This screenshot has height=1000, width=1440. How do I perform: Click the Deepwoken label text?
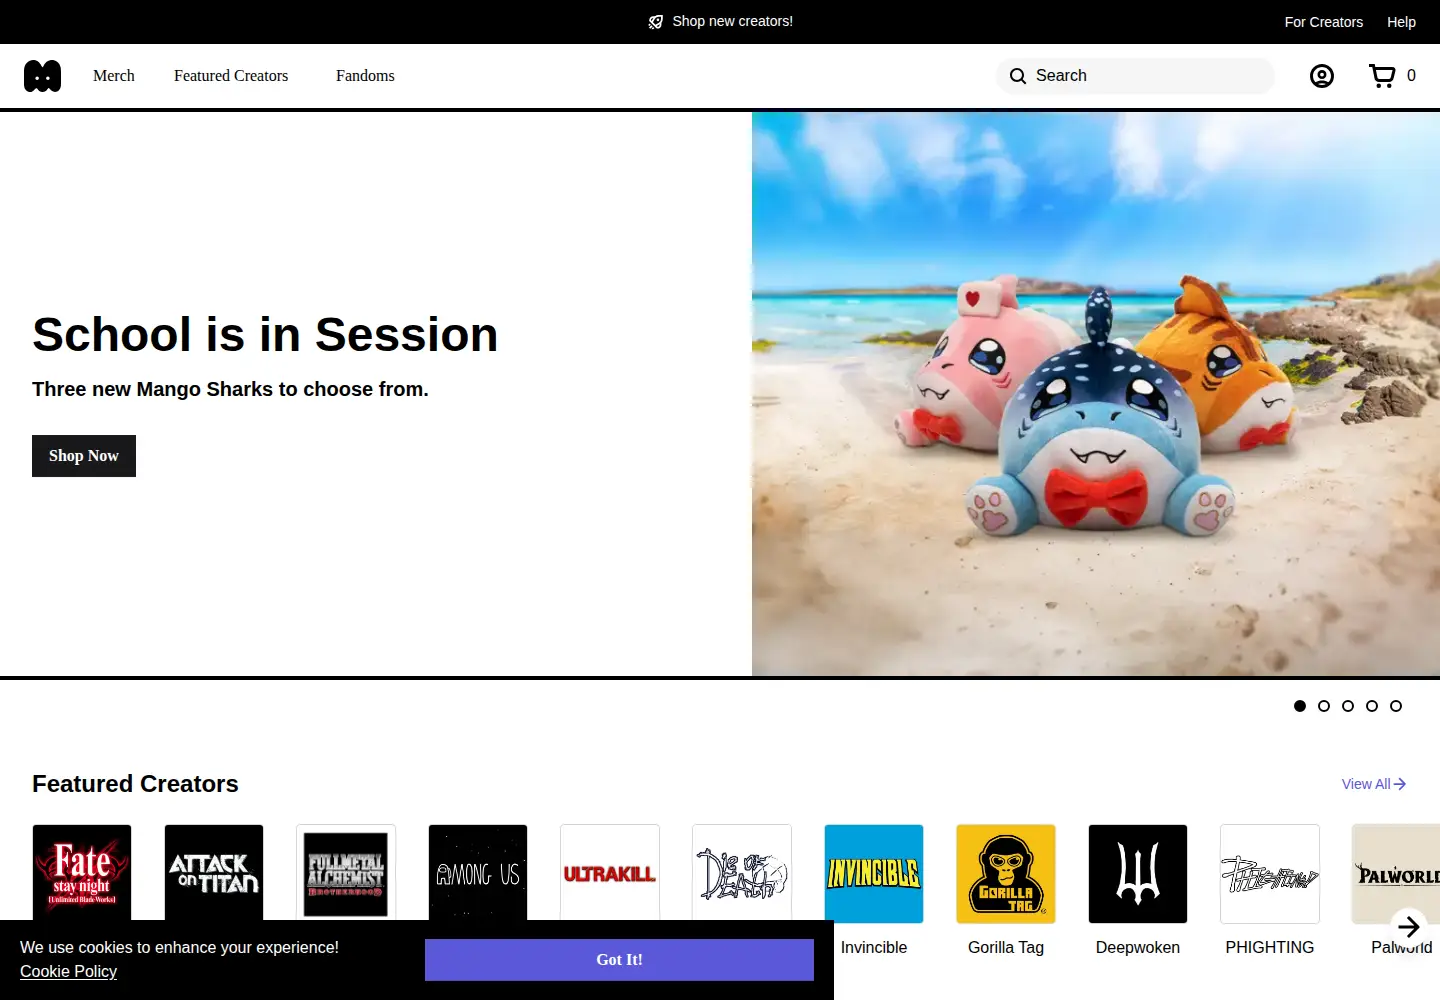click(x=1138, y=948)
